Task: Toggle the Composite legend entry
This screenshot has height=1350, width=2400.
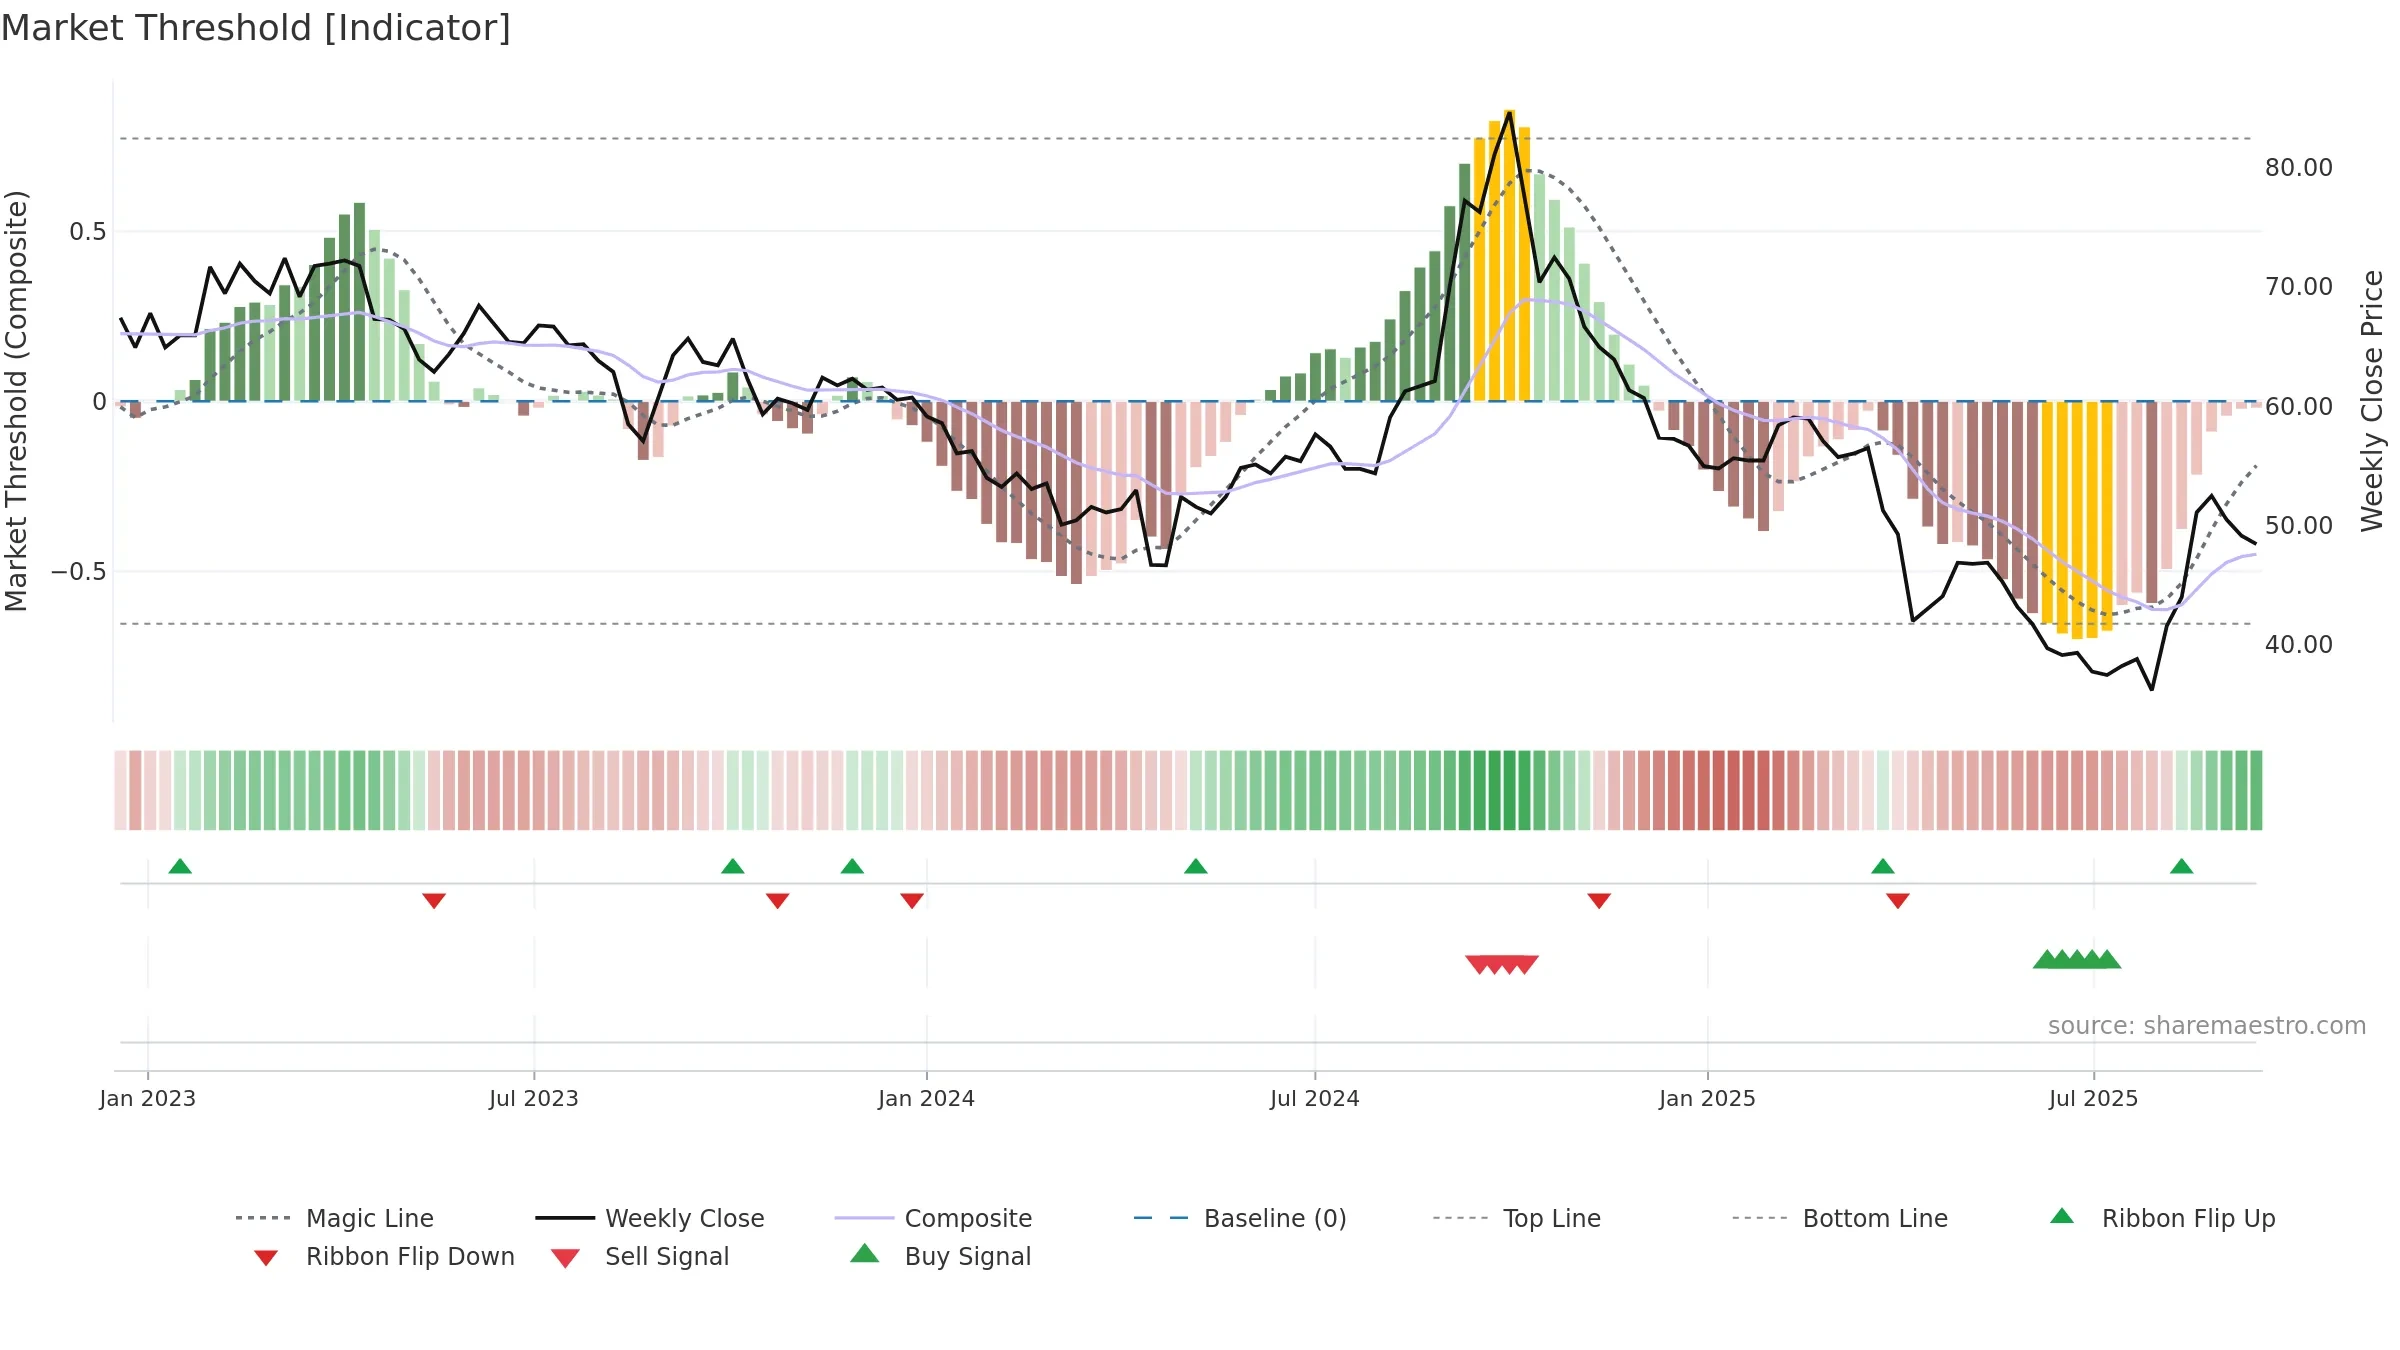Action: 934,1218
